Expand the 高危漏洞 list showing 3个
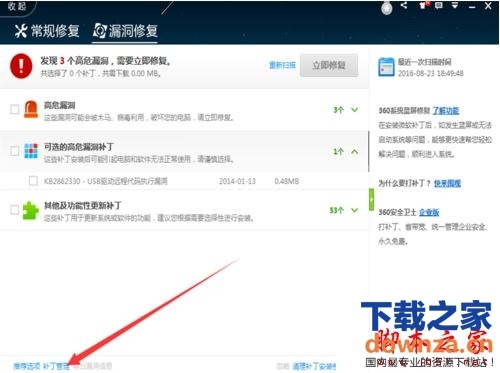The image size is (500, 373). (355, 110)
